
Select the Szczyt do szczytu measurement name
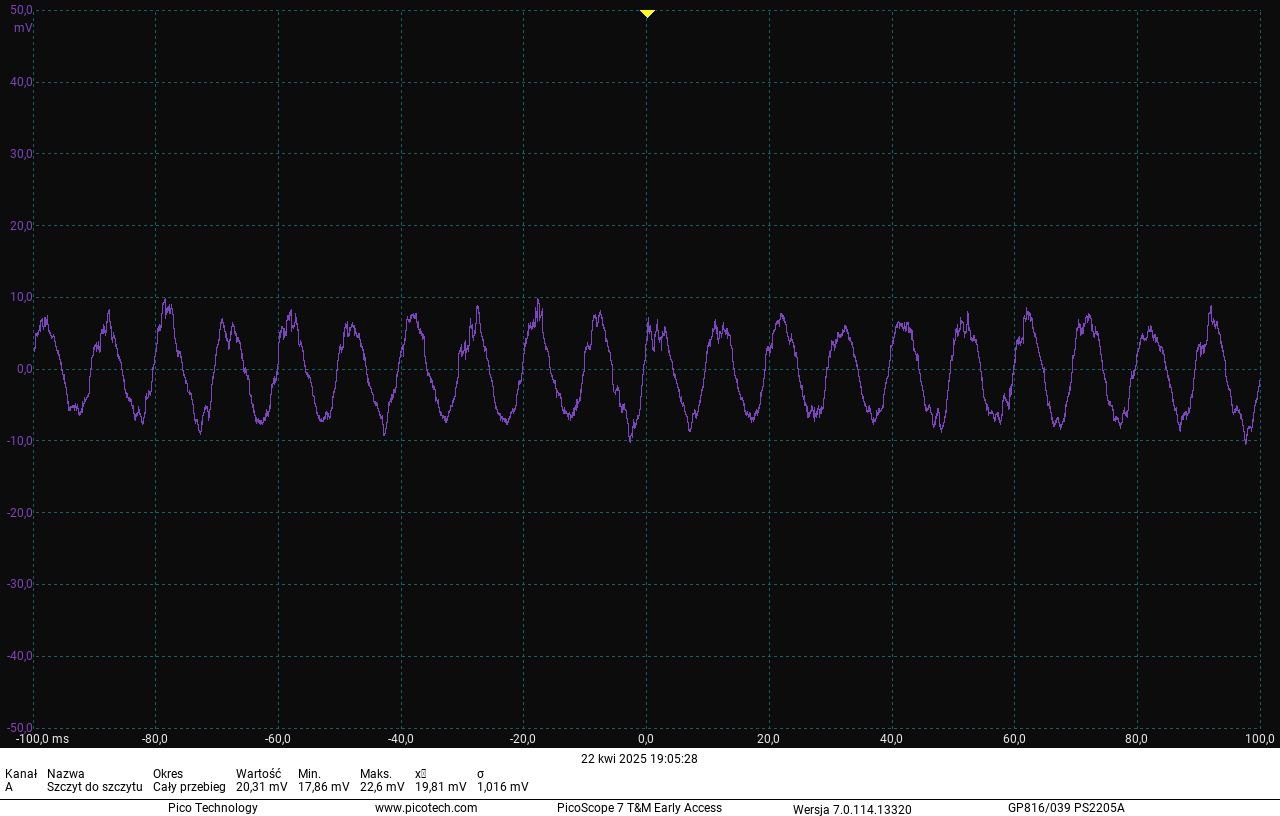tap(95, 787)
